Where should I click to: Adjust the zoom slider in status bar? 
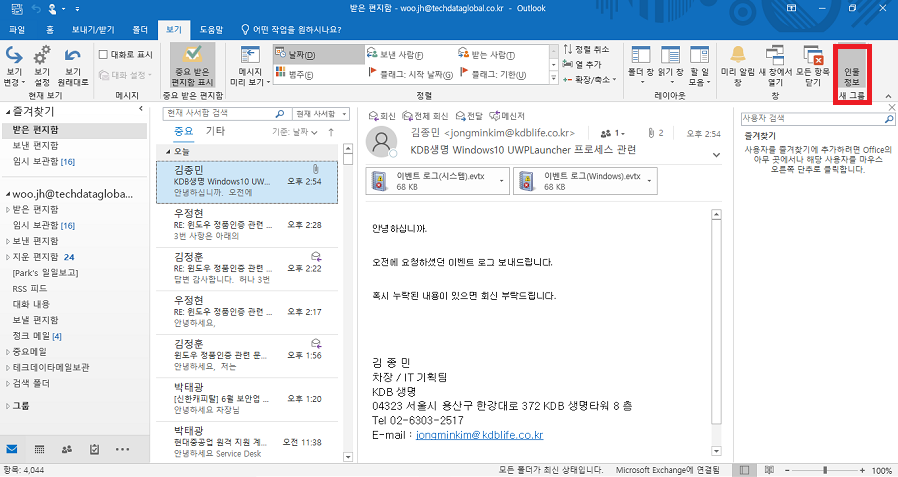pyautogui.click(x=826, y=470)
